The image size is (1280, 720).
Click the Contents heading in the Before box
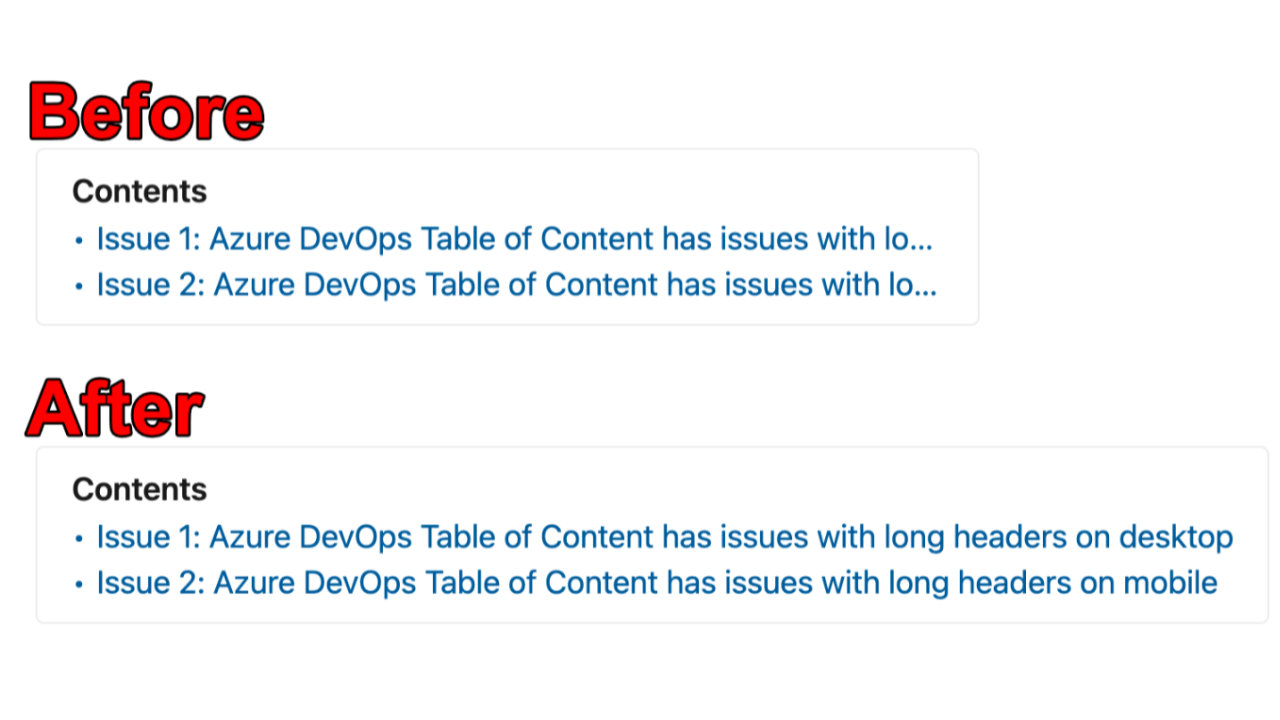point(139,192)
